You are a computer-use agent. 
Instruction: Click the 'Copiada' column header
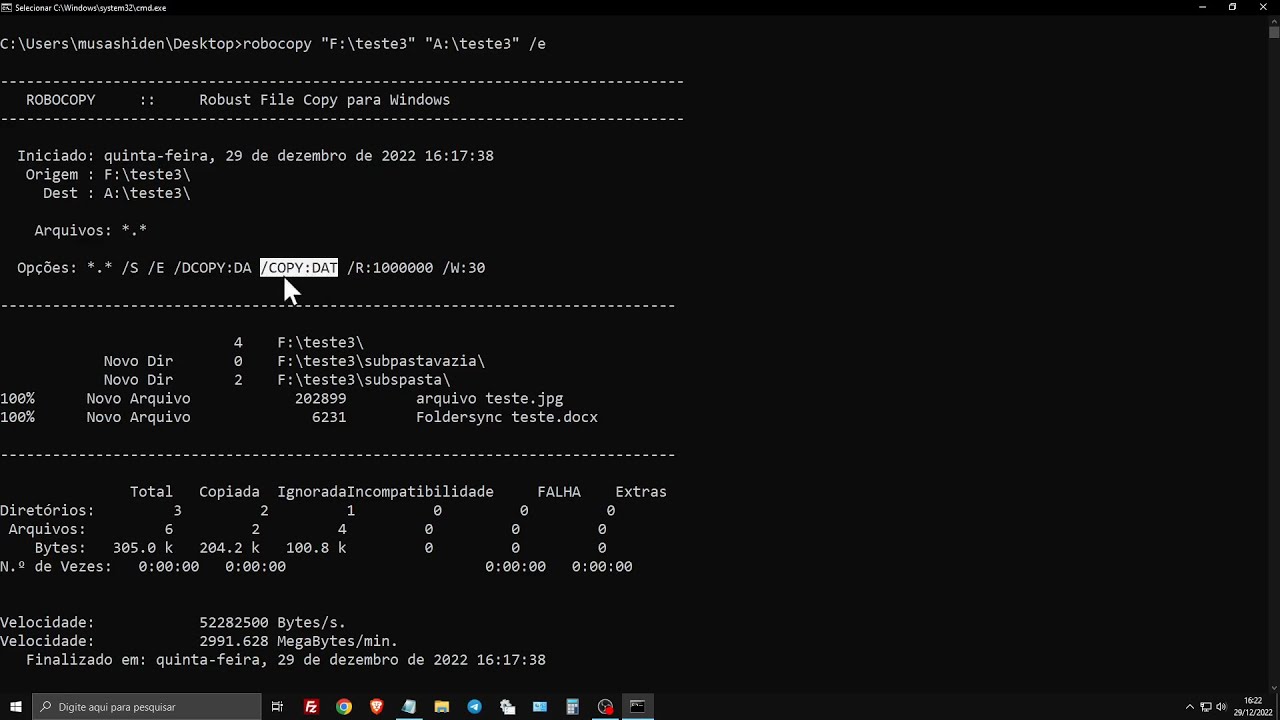tap(229, 492)
